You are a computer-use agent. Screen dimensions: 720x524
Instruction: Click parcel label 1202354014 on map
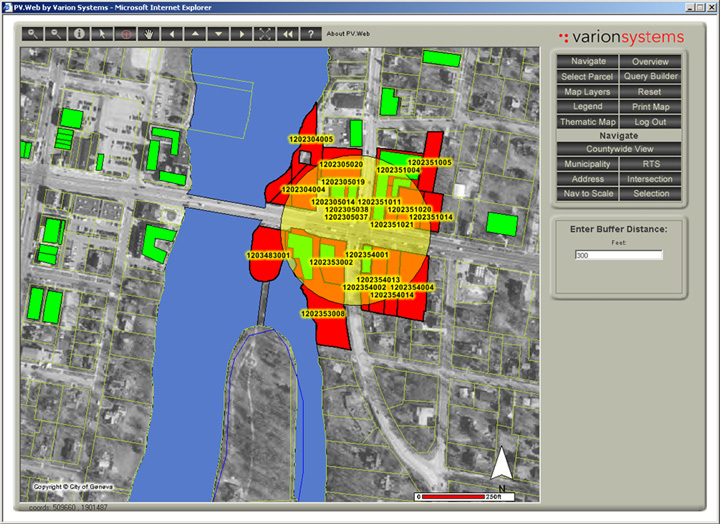pyautogui.click(x=392, y=295)
